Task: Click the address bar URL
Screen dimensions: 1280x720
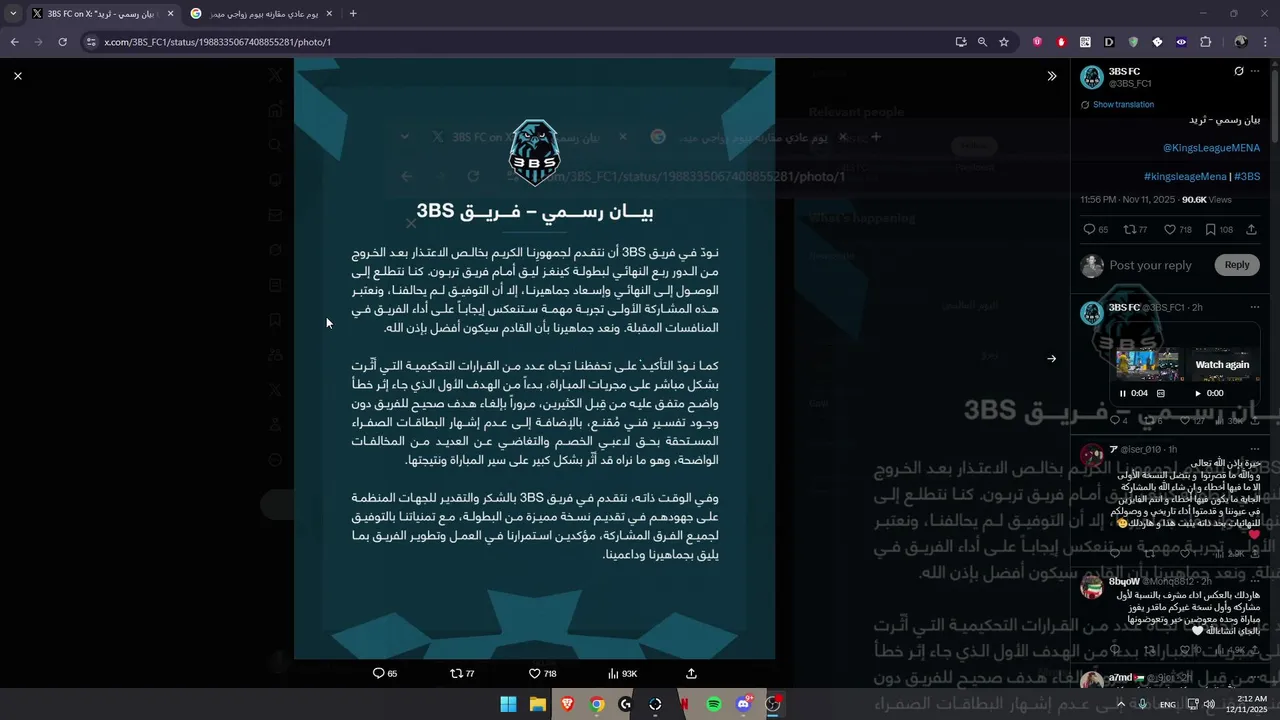Action: (x=217, y=42)
